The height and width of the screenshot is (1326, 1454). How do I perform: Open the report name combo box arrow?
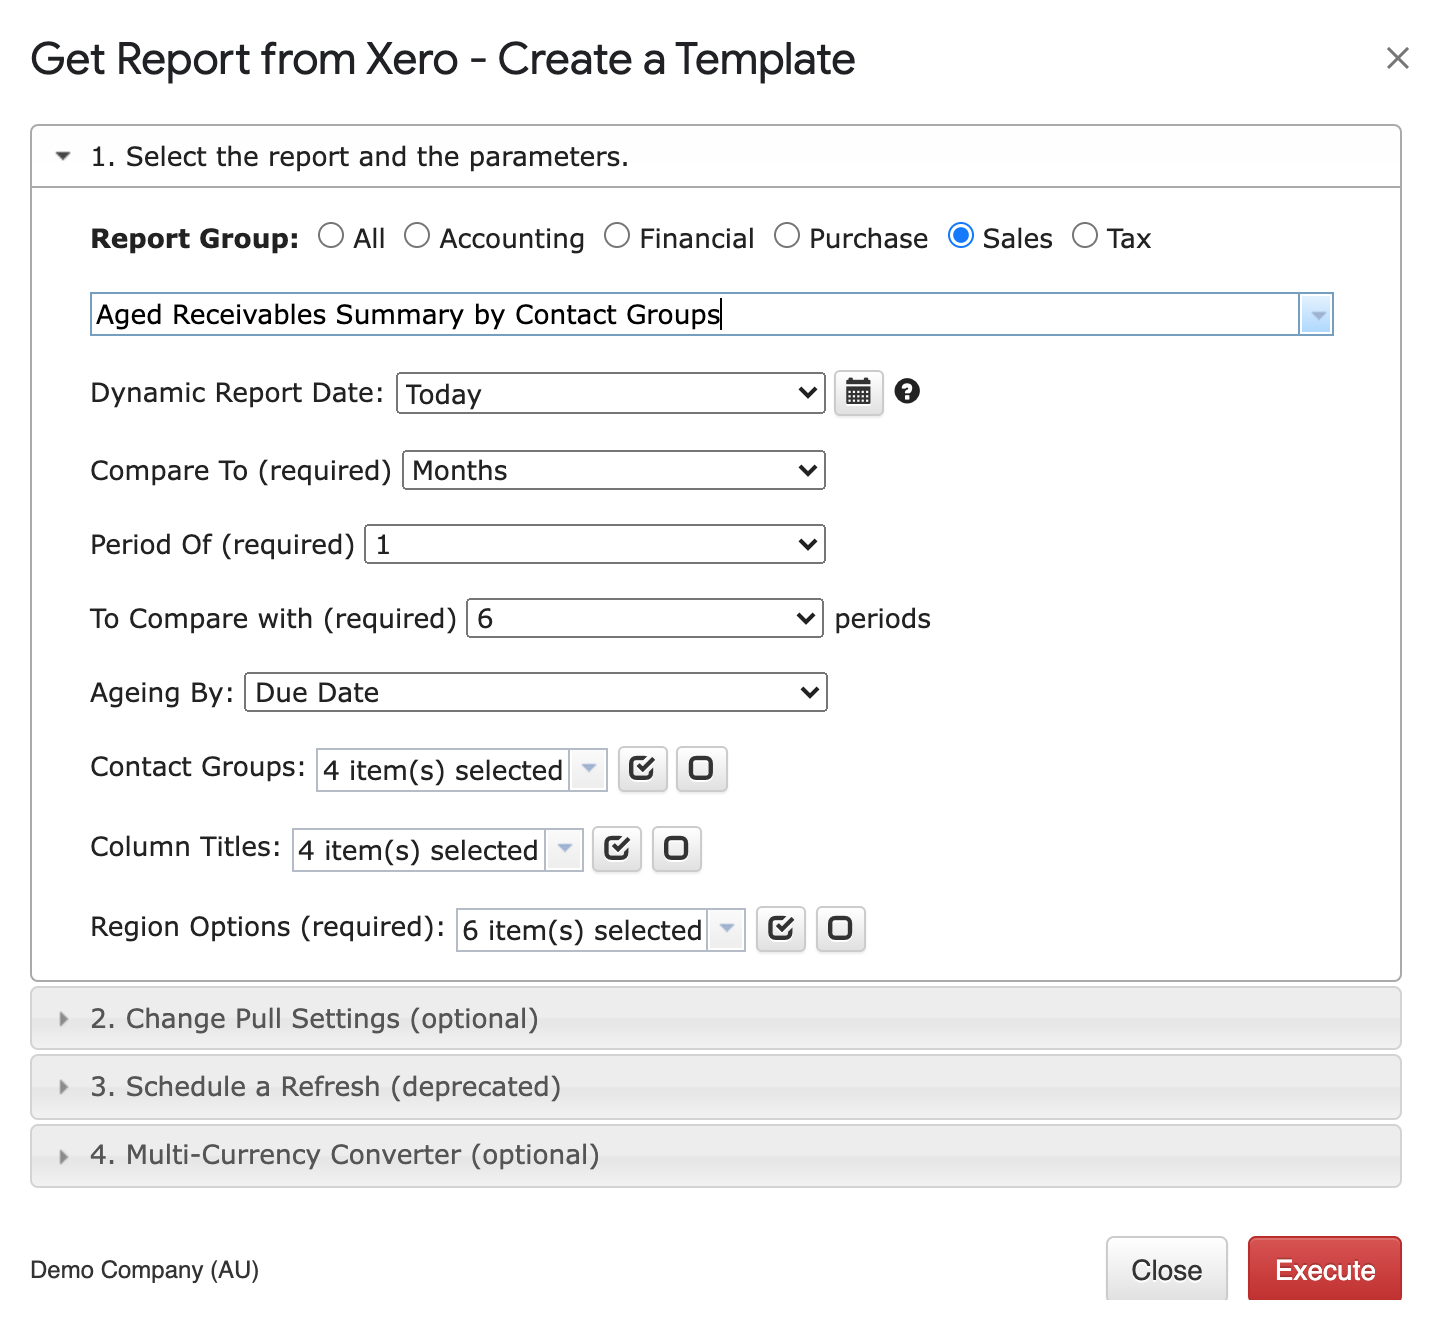click(x=1316, y=315)
